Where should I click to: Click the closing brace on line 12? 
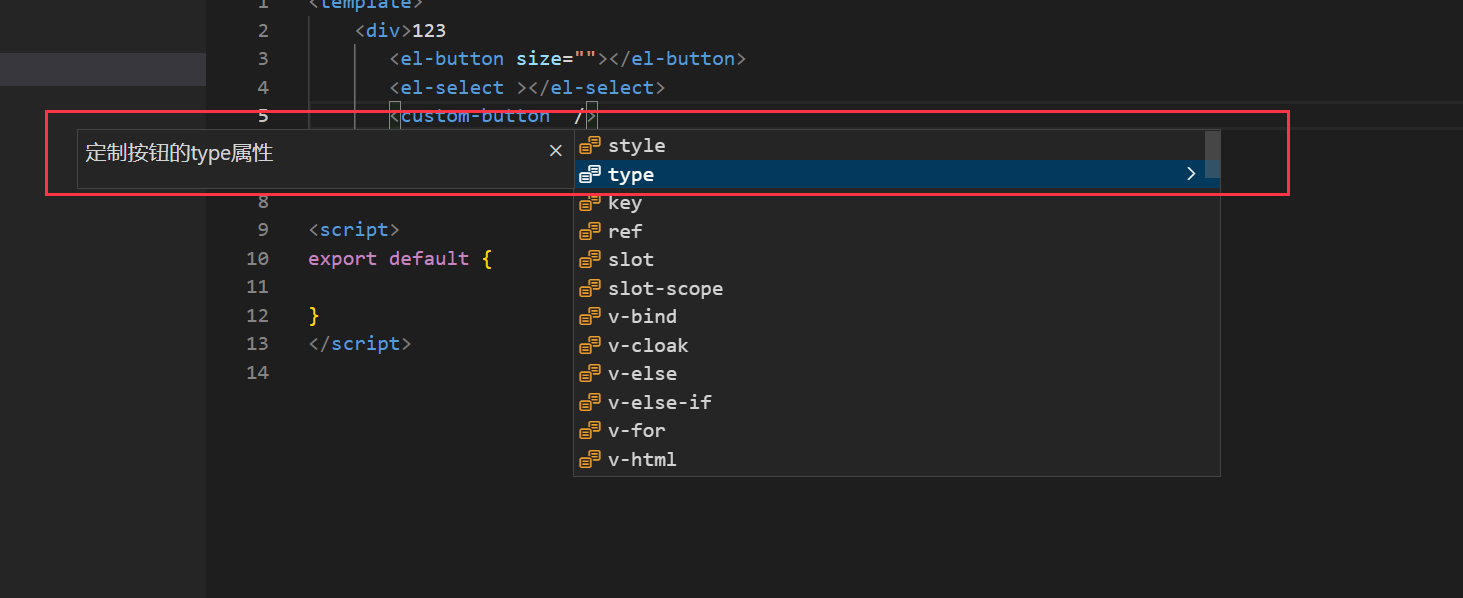click(314, 316)
